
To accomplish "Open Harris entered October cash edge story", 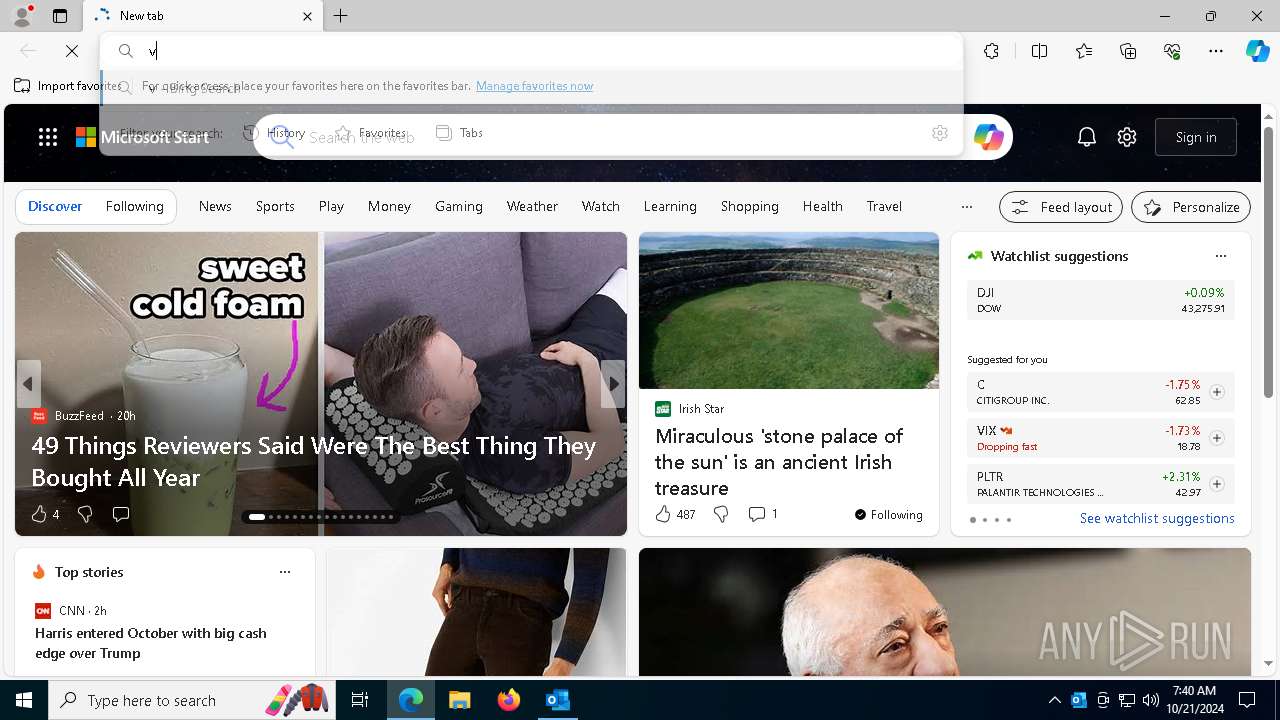I will (x=151, y=643).
